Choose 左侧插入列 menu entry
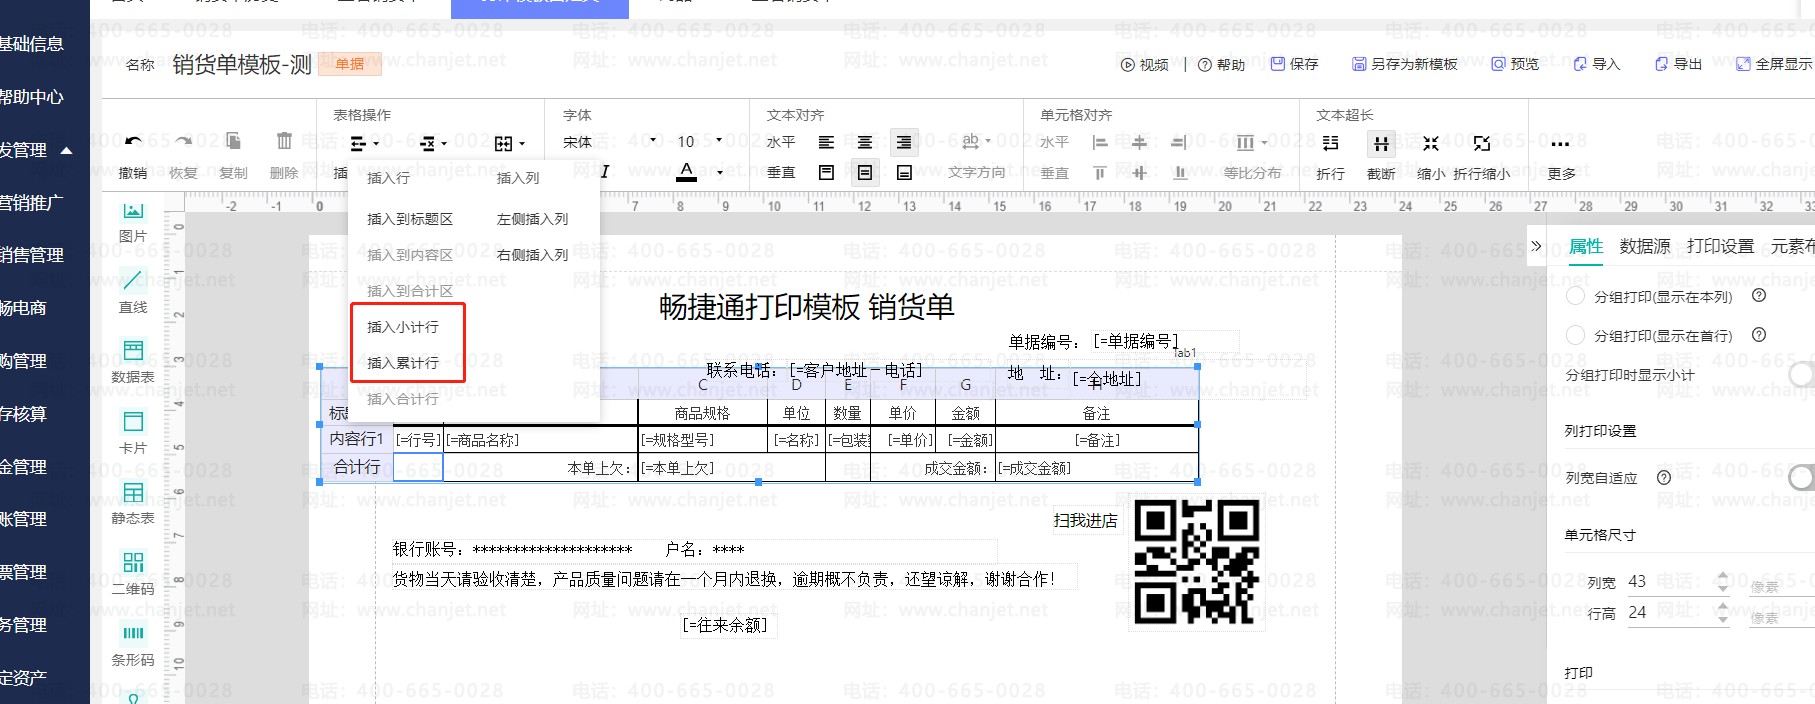The height and width of the screenshot is (704, 1815). tap(532, 219)
